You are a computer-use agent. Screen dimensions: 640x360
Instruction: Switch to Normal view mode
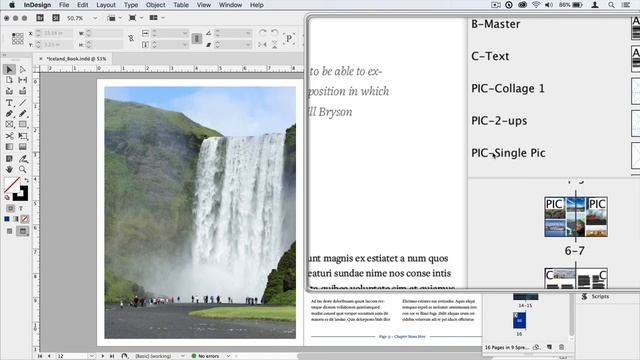pos(9,231)
